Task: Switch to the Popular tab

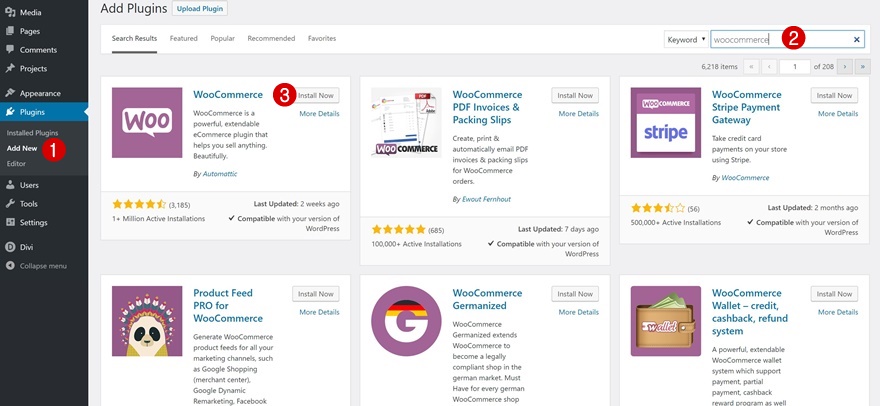Action: pos(222,38)
